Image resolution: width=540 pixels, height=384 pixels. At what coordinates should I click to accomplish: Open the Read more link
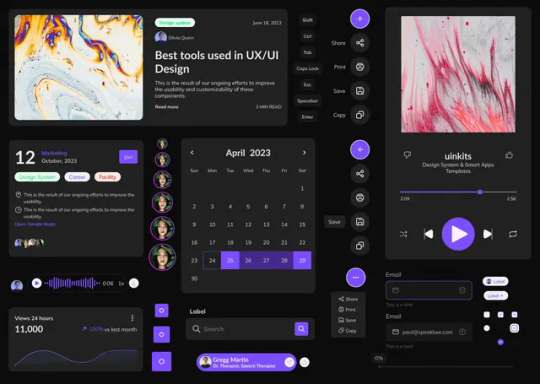[x=167, y=107]
